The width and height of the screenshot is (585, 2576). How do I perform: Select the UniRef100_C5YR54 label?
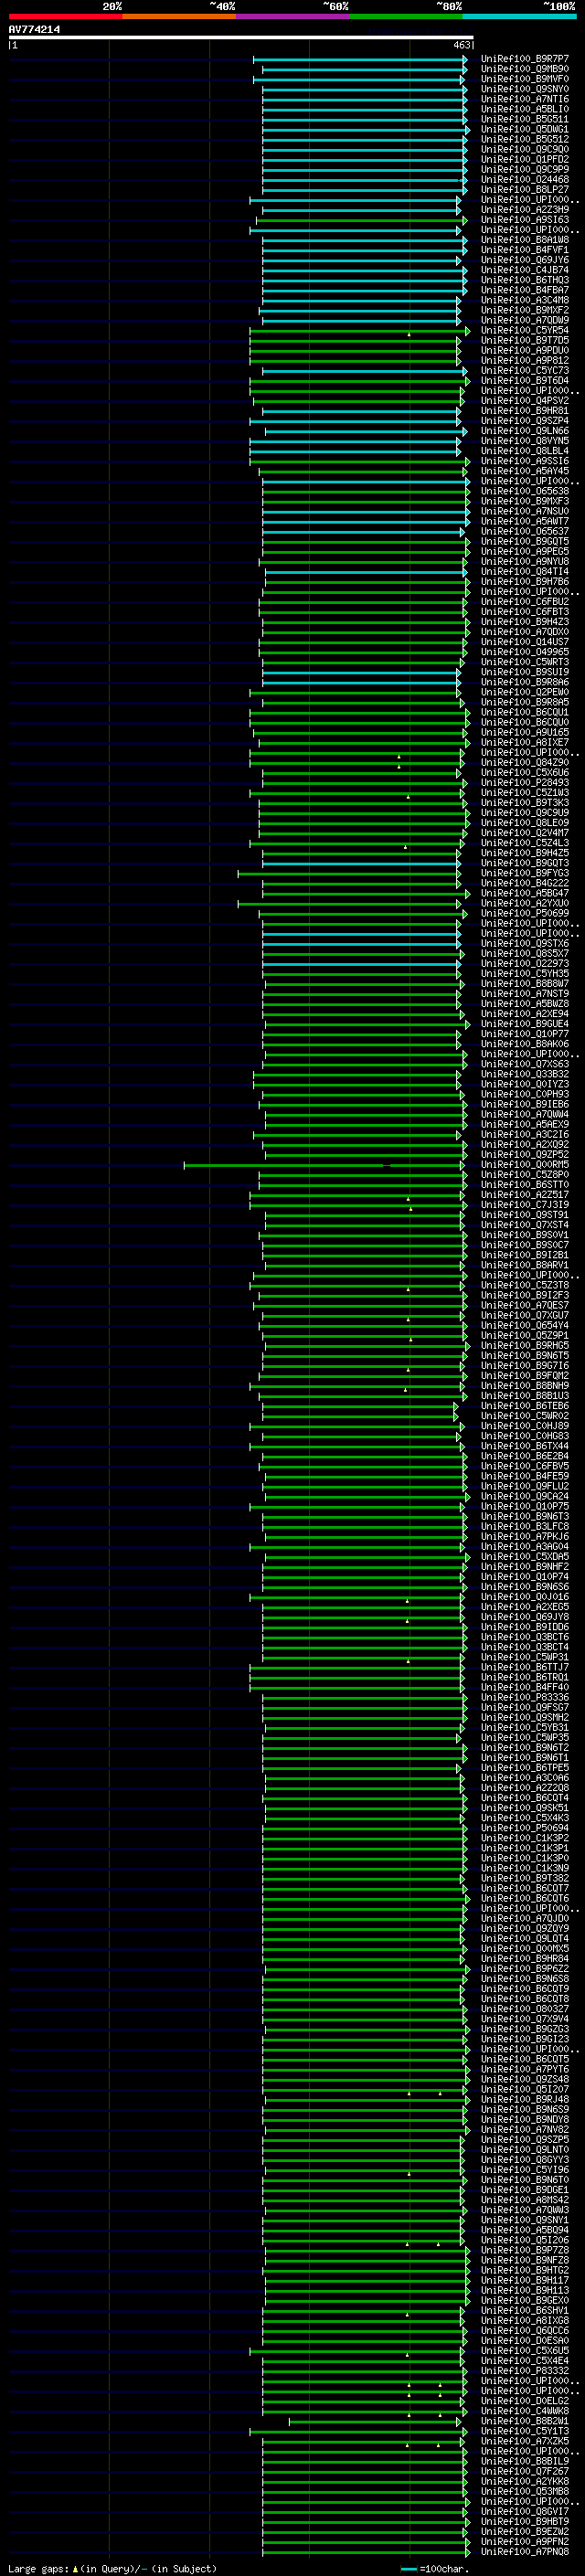point(525,330)
